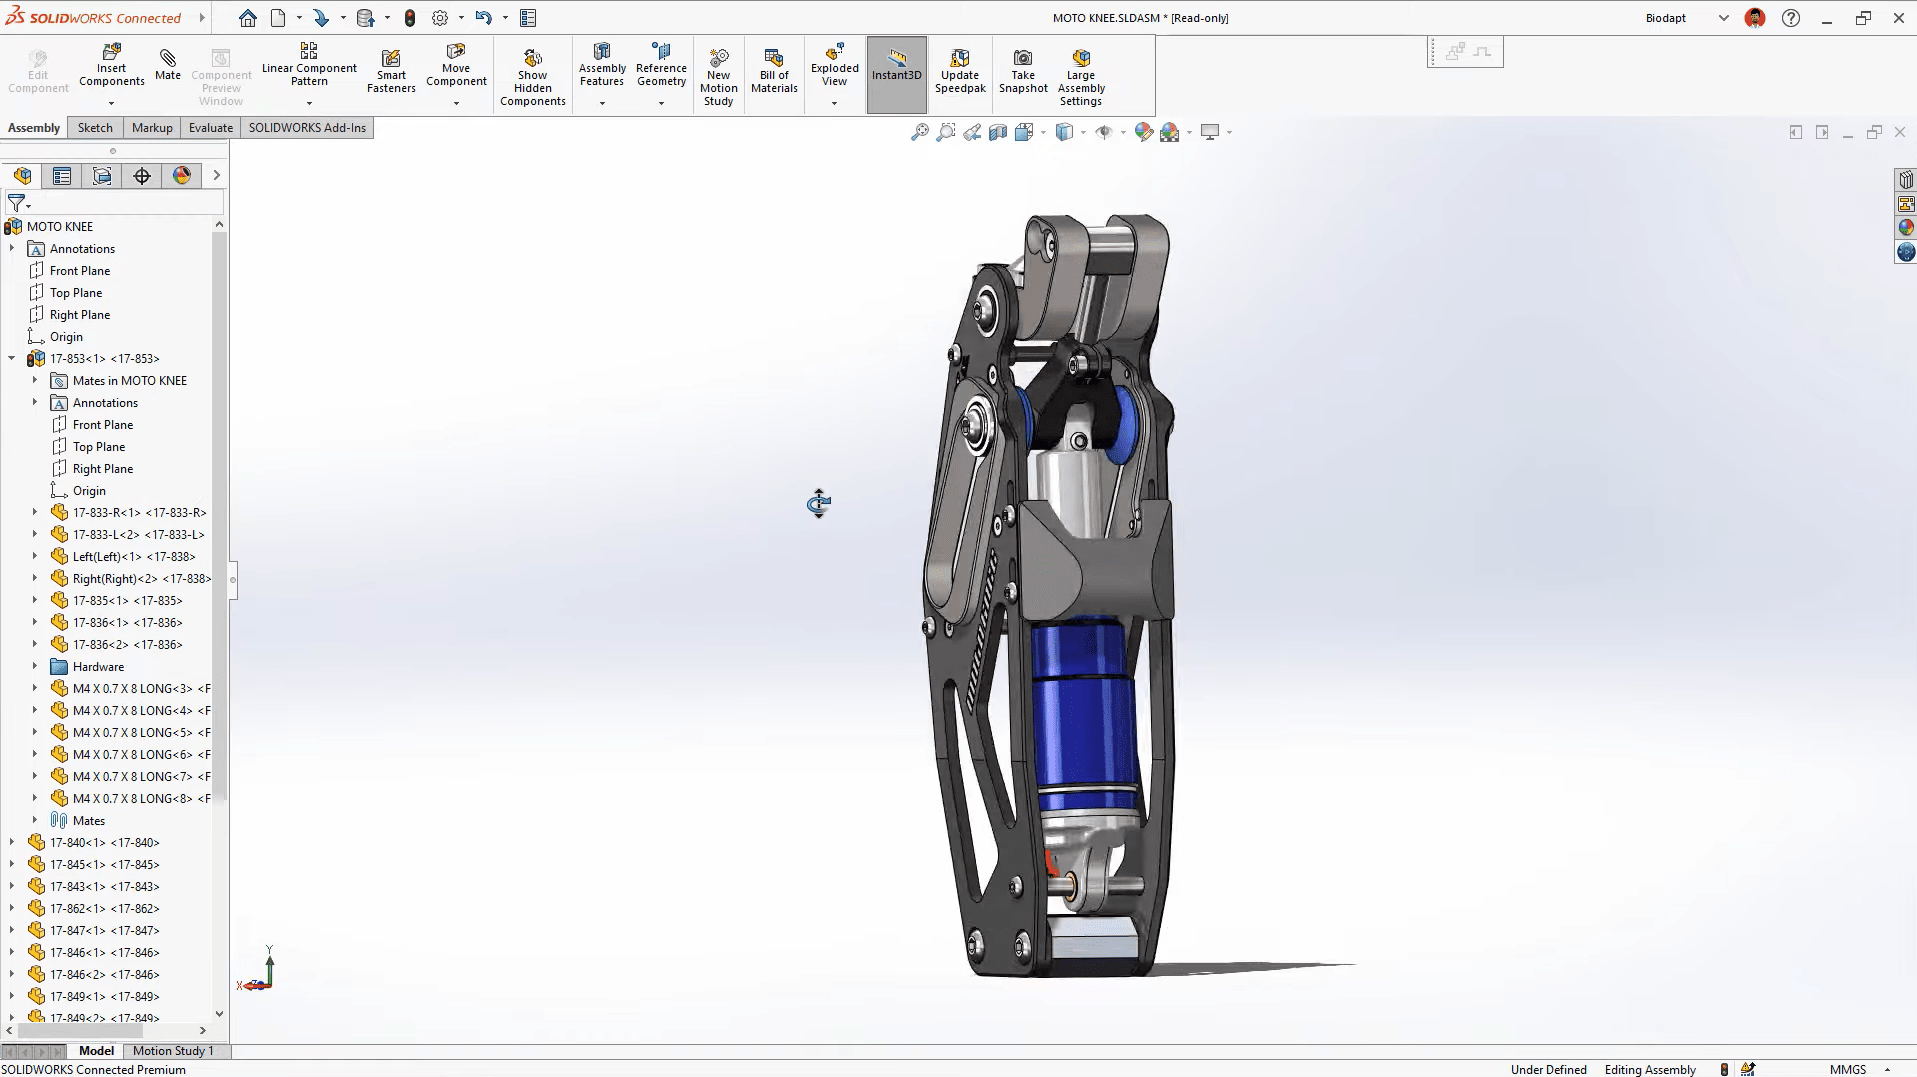
Task: Expand the Hardware folder
Action: point(35,666)
